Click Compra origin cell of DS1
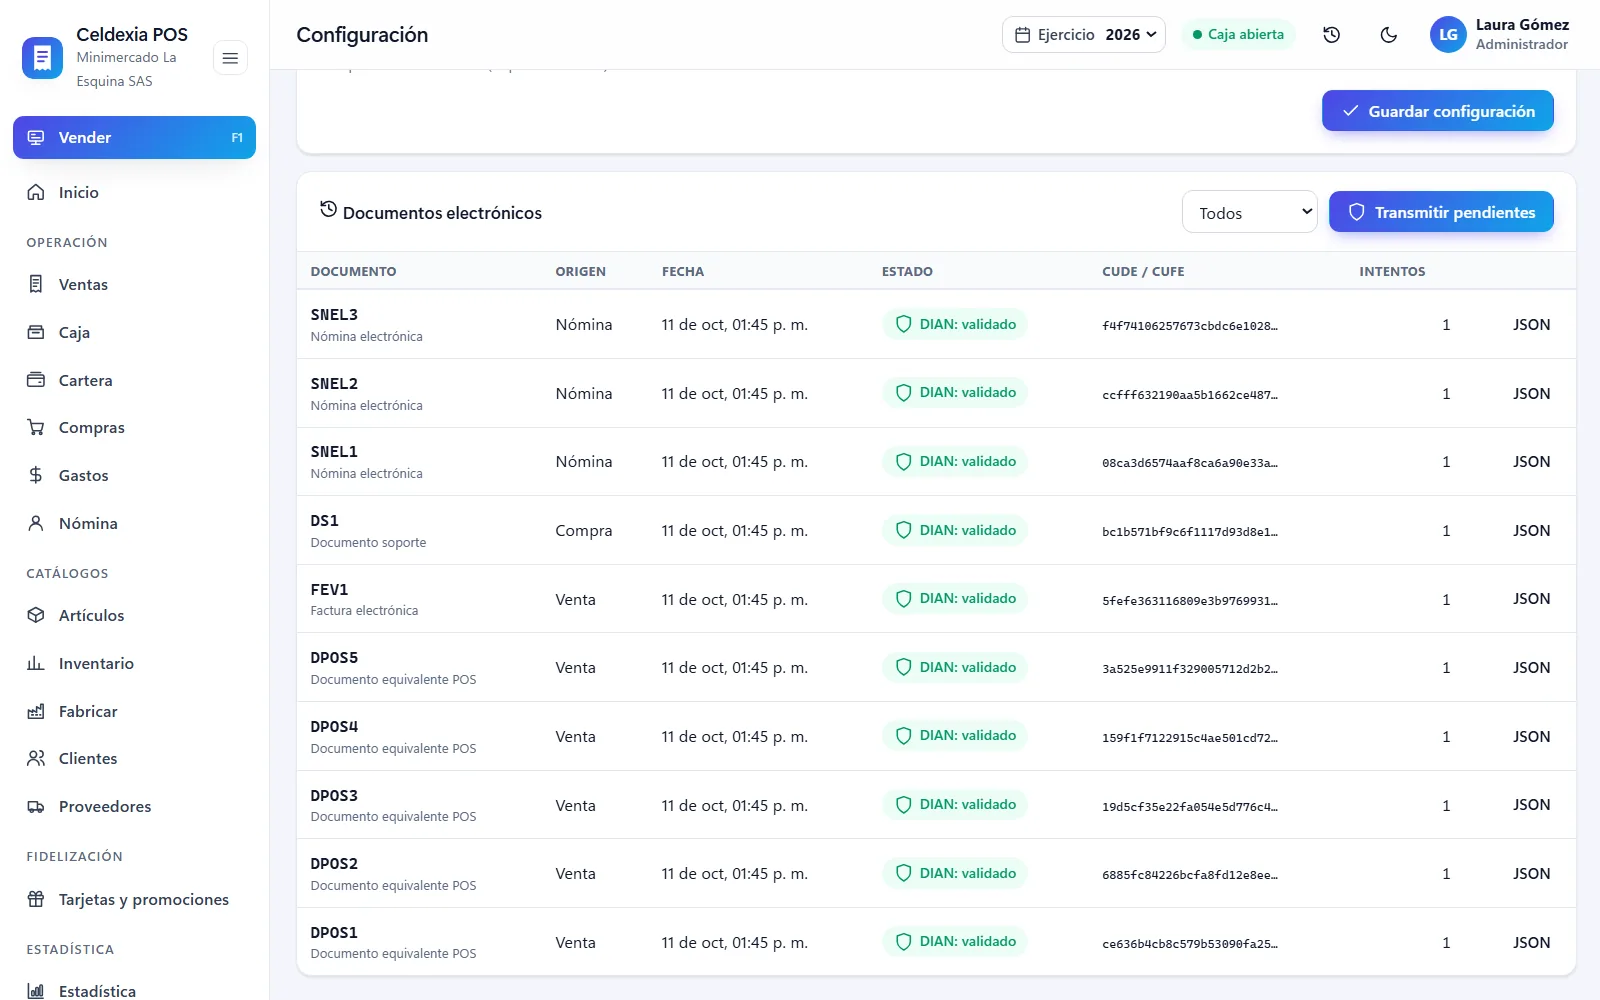 tap(584, 531)
